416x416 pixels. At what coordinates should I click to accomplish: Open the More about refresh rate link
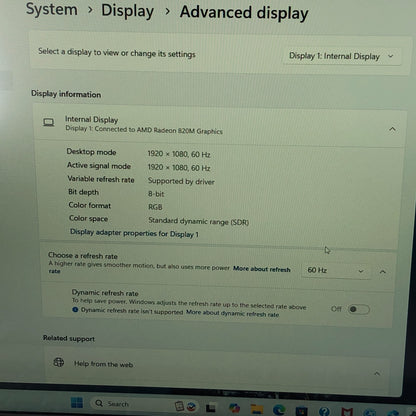point(170,270)
